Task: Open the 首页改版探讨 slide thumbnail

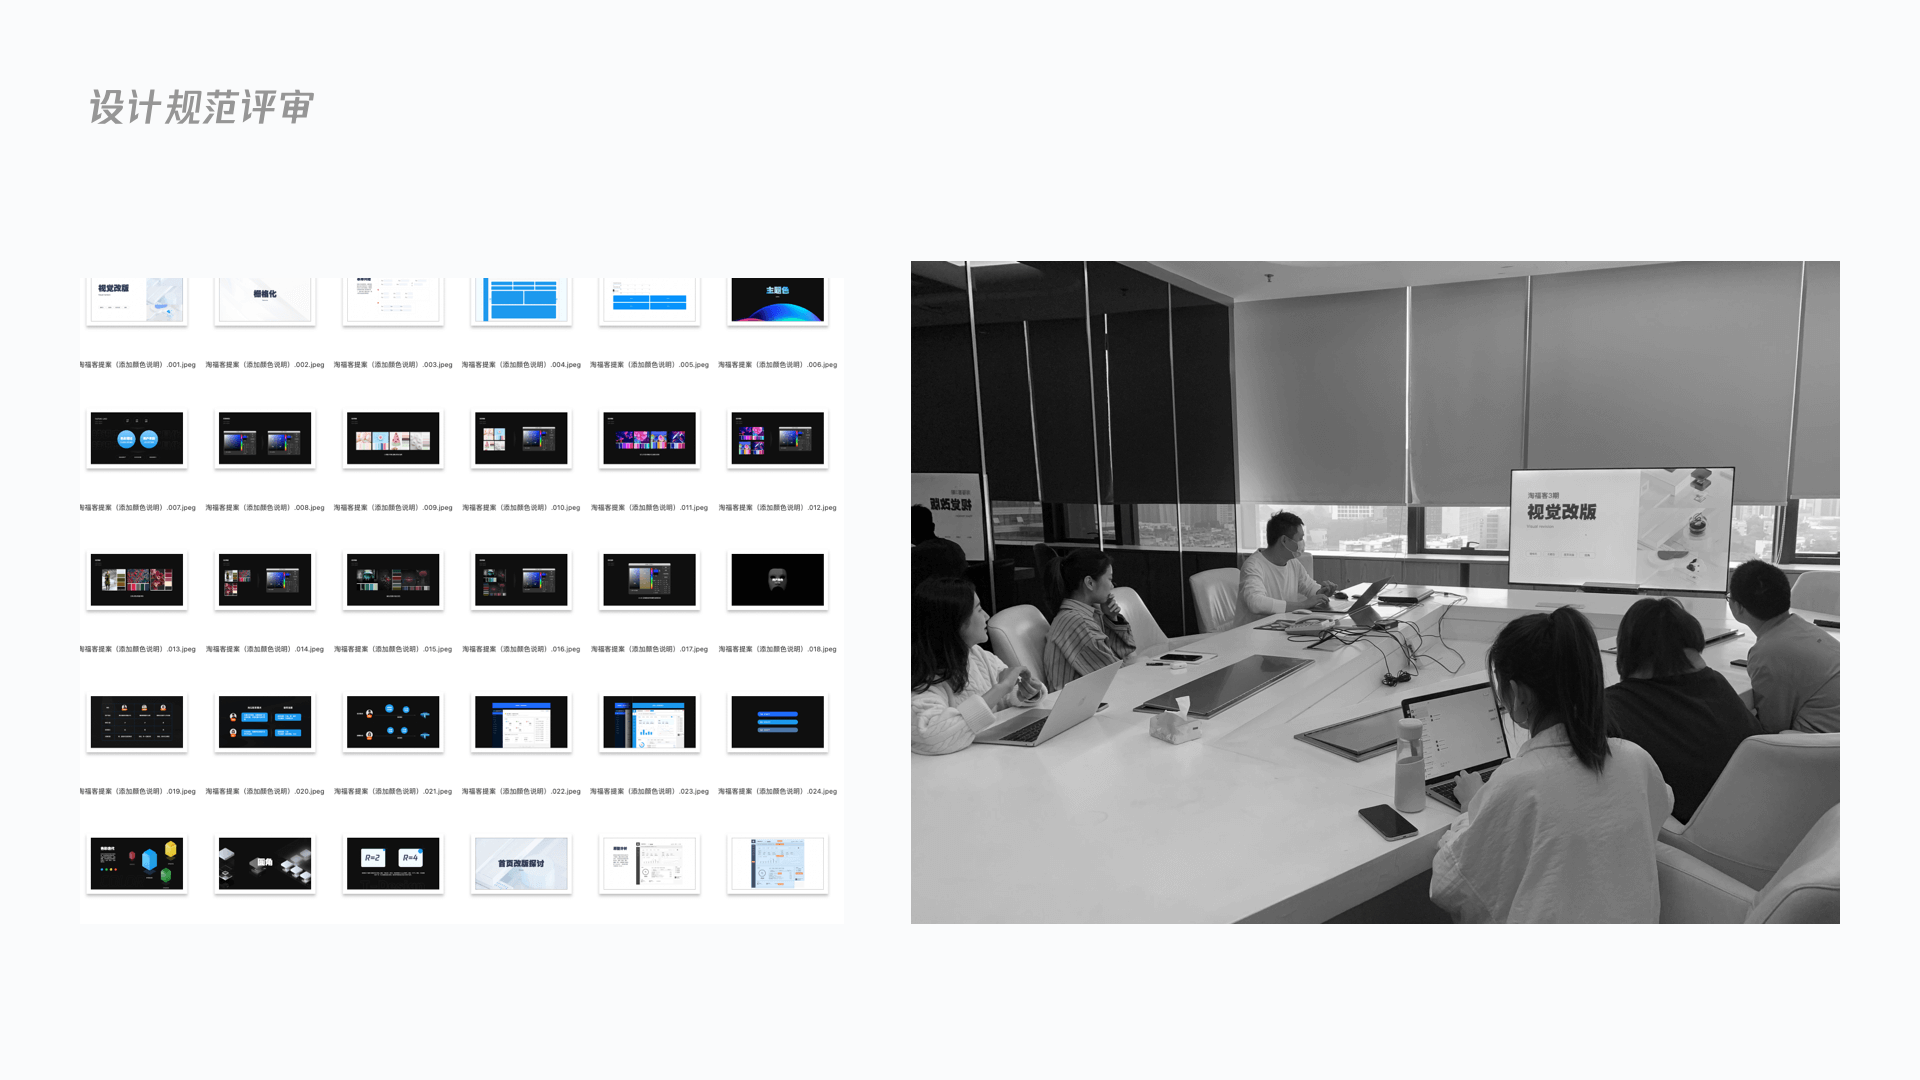Action: tap(521, 864)
